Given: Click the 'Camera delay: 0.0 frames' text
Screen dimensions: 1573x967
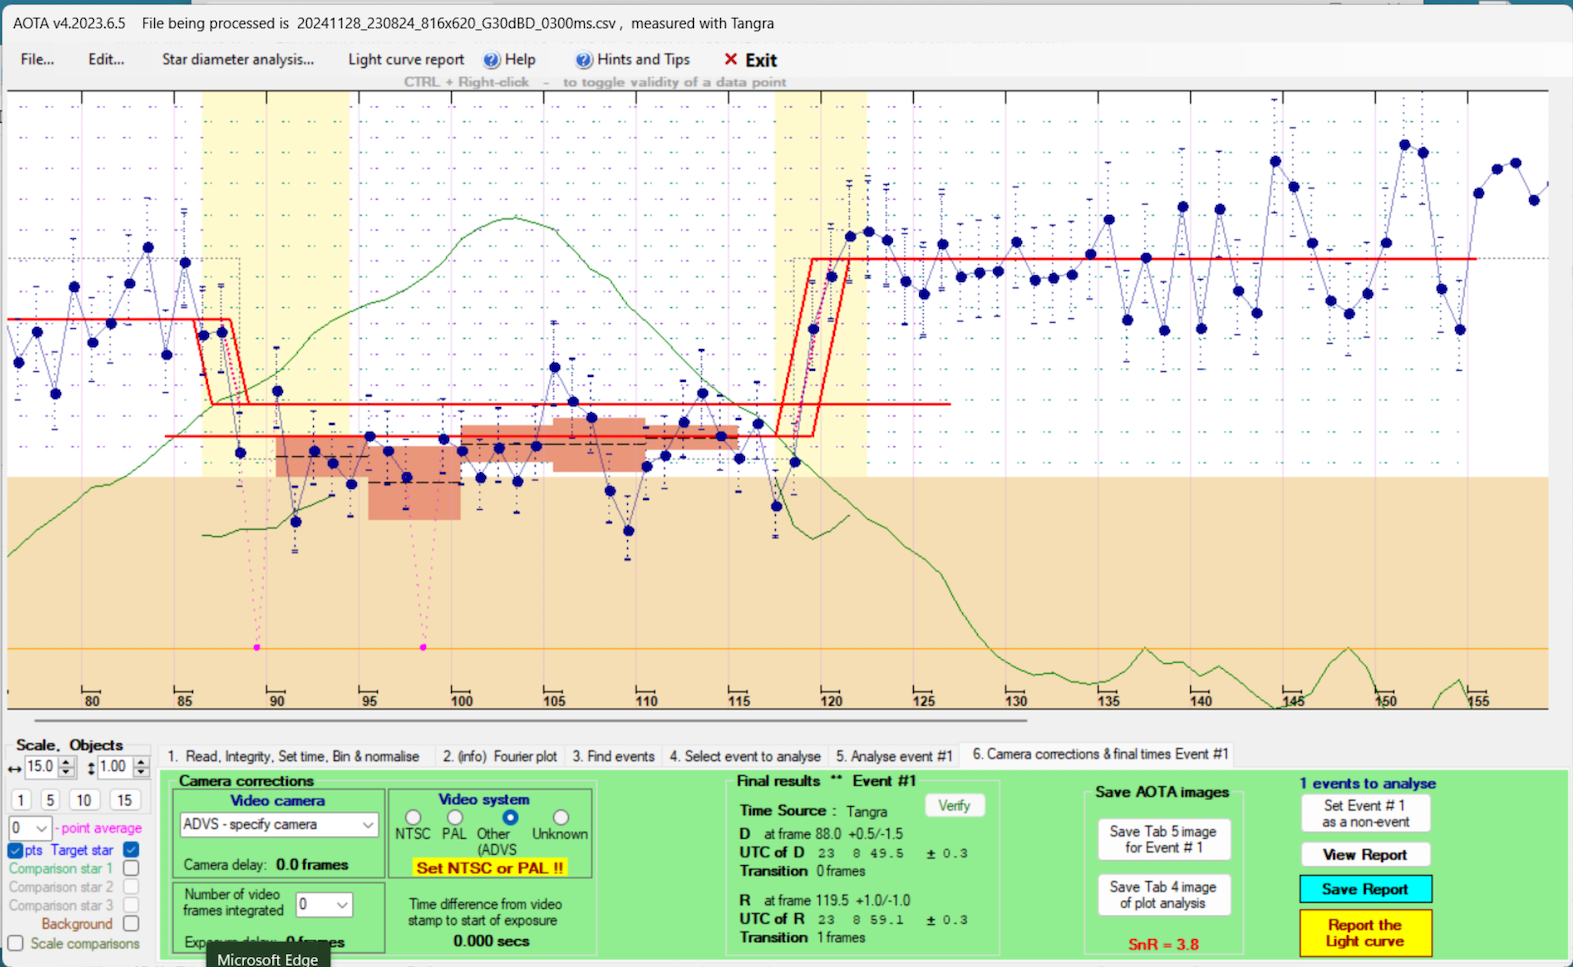Looking at the screenshot, I should 266,865.
